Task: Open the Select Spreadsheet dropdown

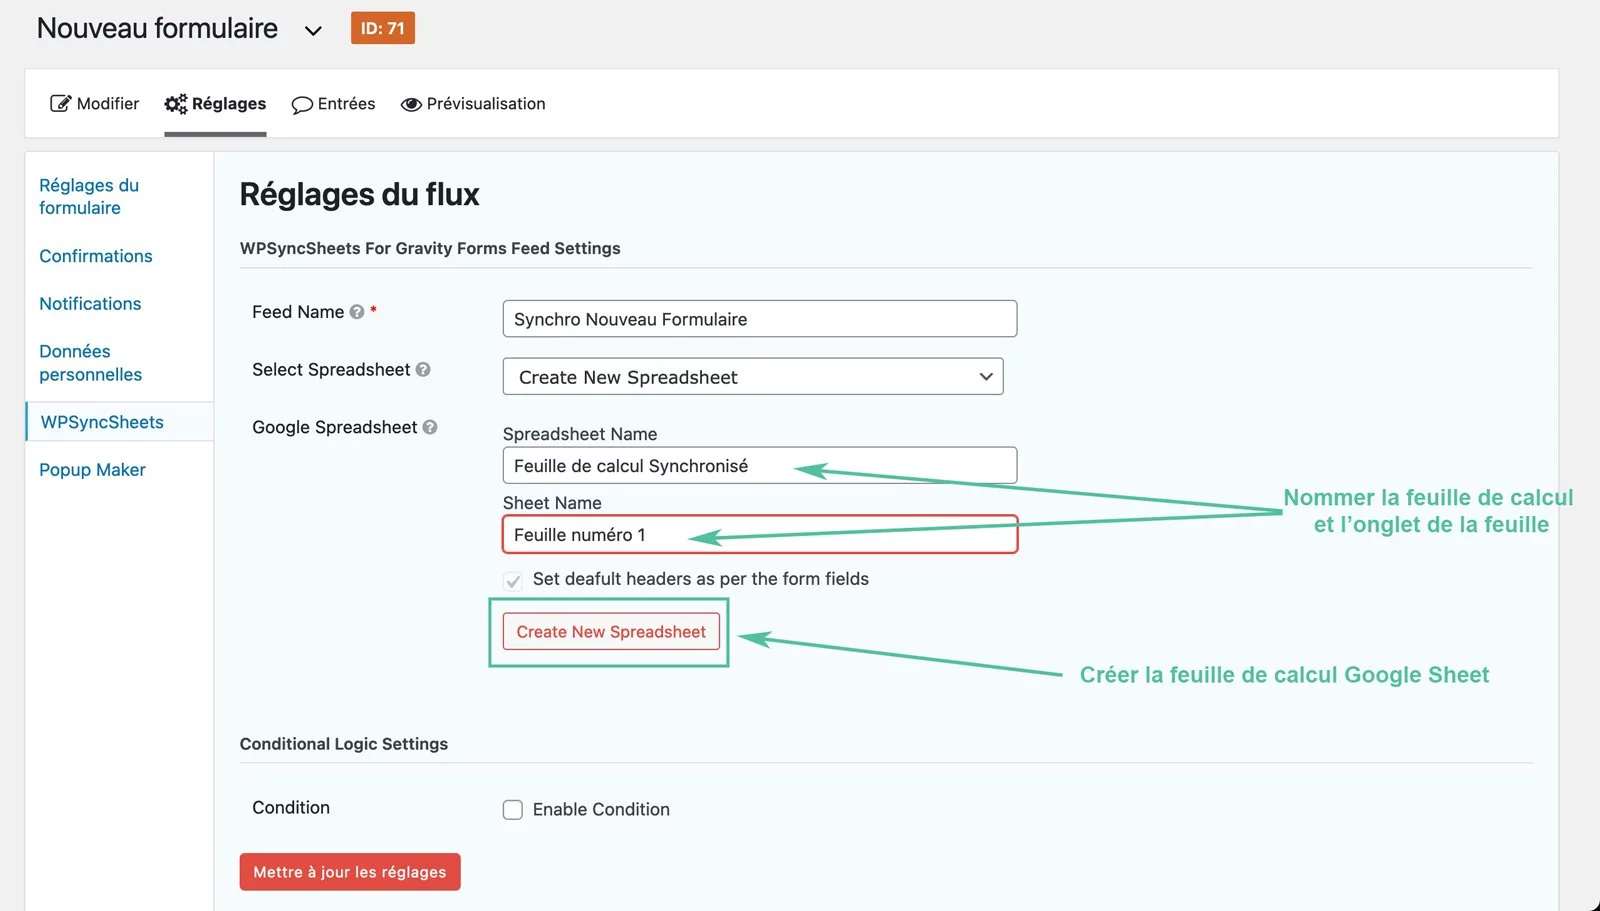Action: [753, 377]
